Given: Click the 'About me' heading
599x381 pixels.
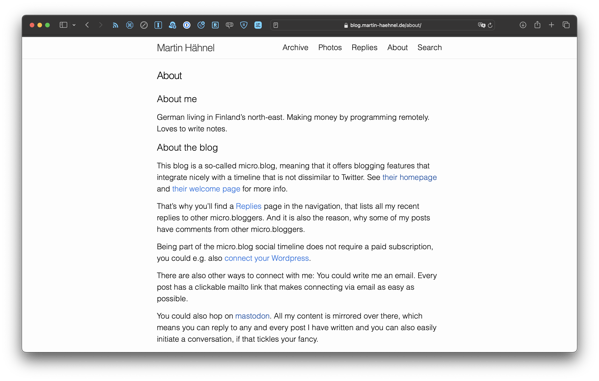Looking at the screenshot, I should coord(176,99).
